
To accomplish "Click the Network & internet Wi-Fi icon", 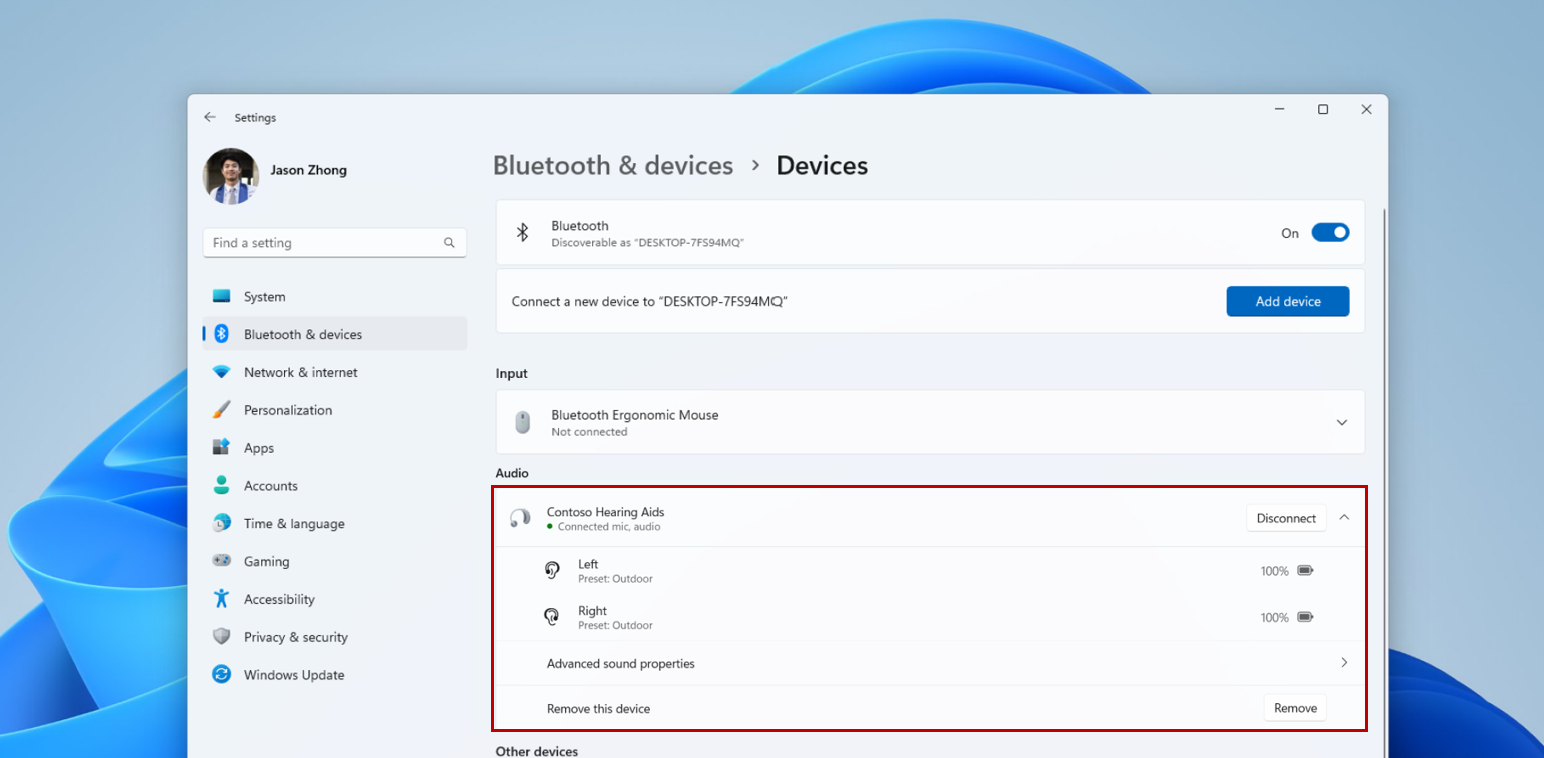I will pyautogui.click(x=222, y=372).
